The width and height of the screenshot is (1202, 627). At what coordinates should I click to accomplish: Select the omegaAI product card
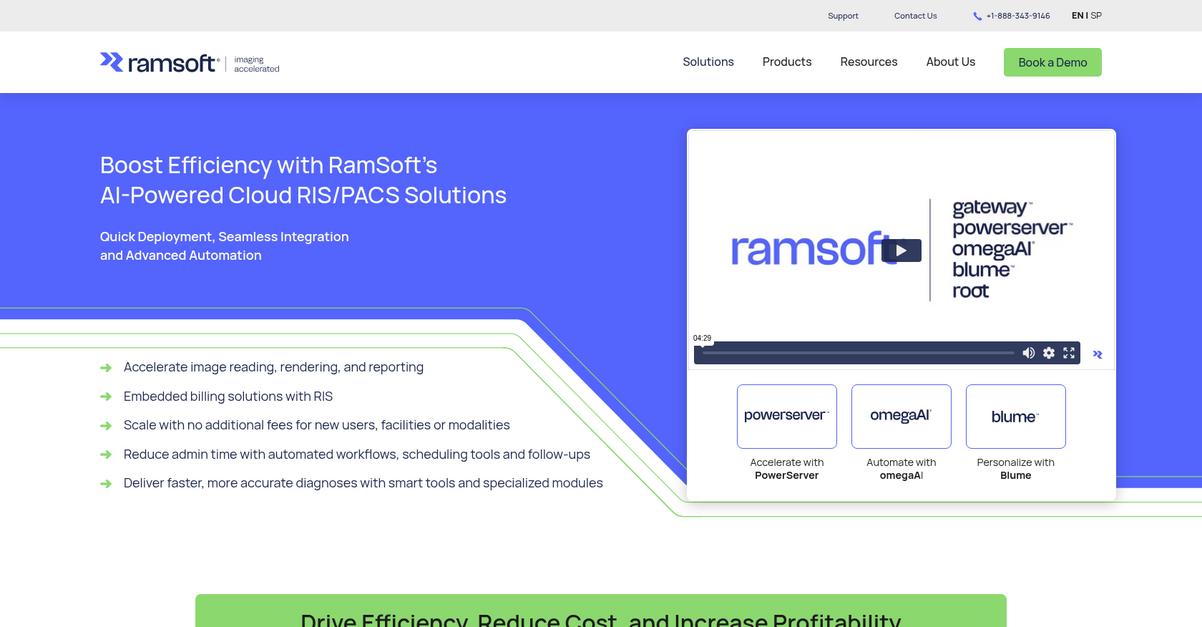901,416
